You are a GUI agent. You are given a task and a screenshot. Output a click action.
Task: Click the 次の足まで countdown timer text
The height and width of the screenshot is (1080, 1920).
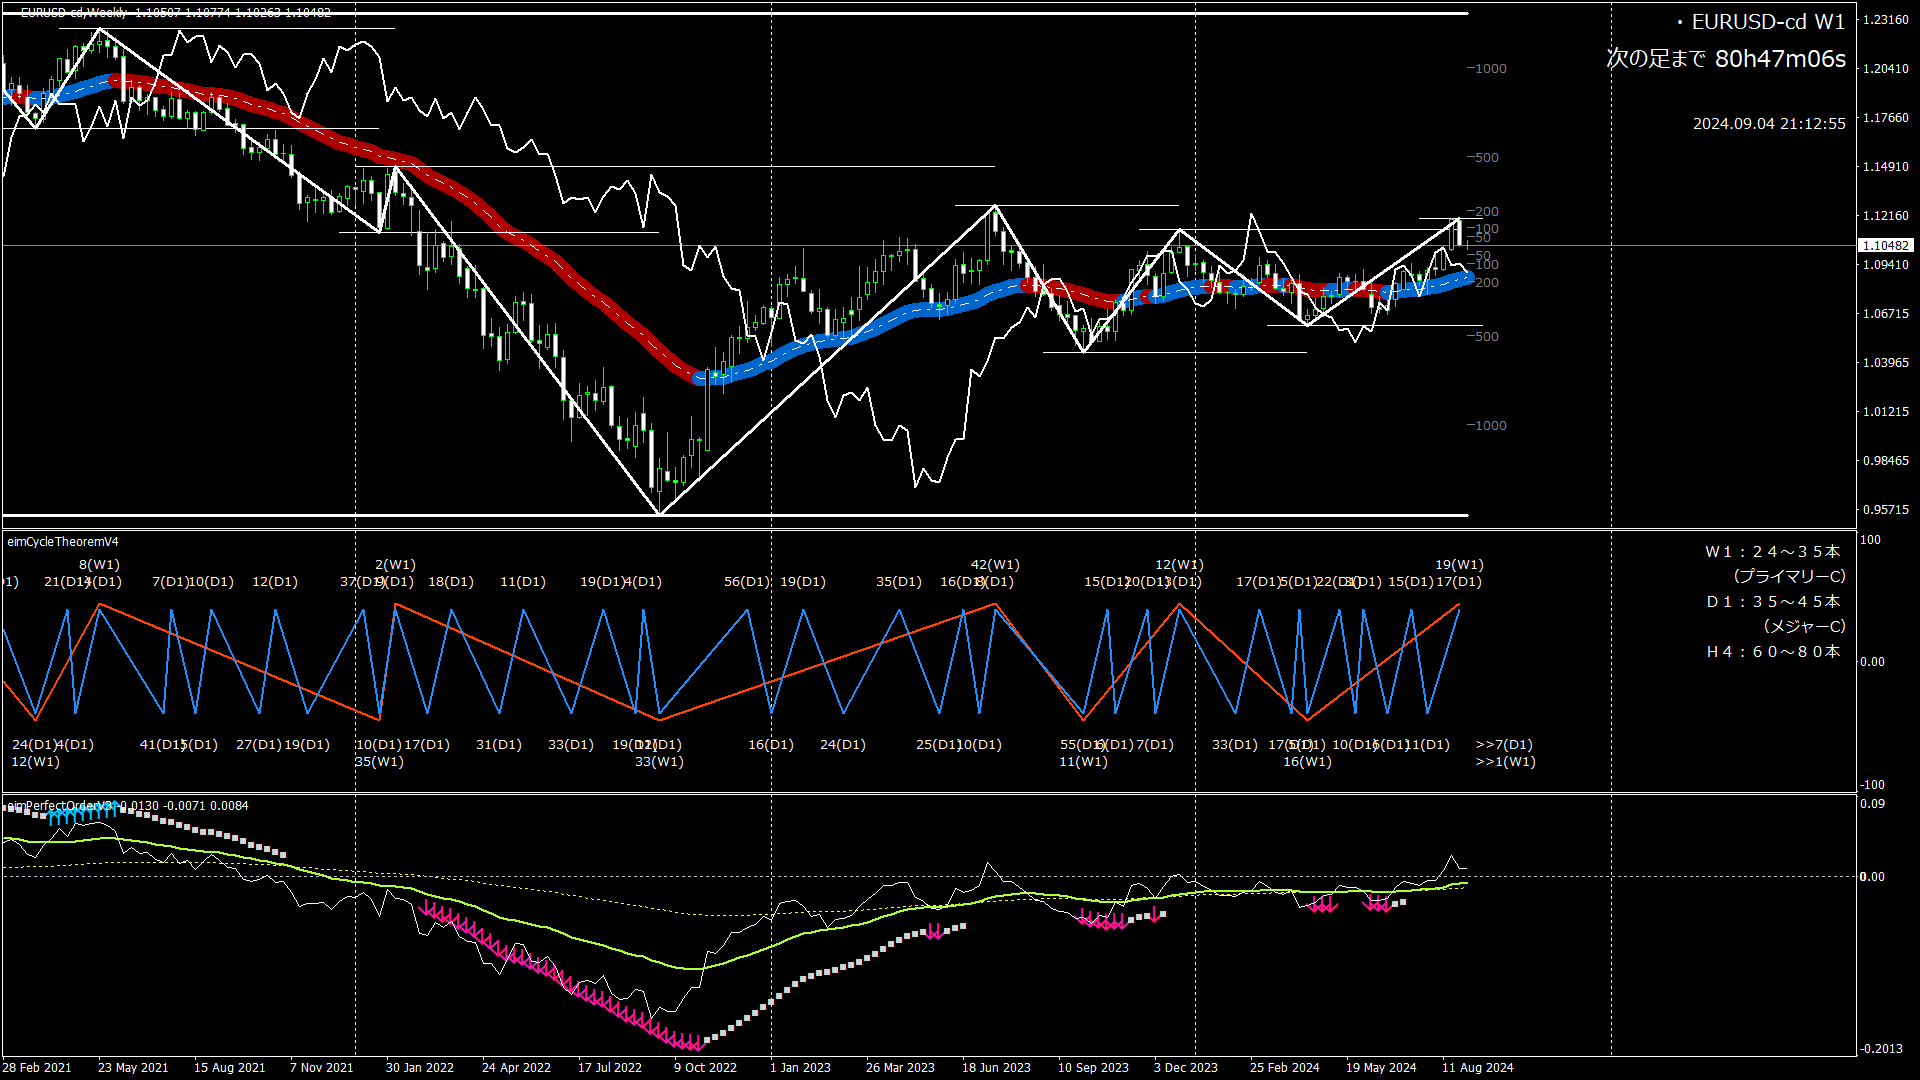[1726, 59]
